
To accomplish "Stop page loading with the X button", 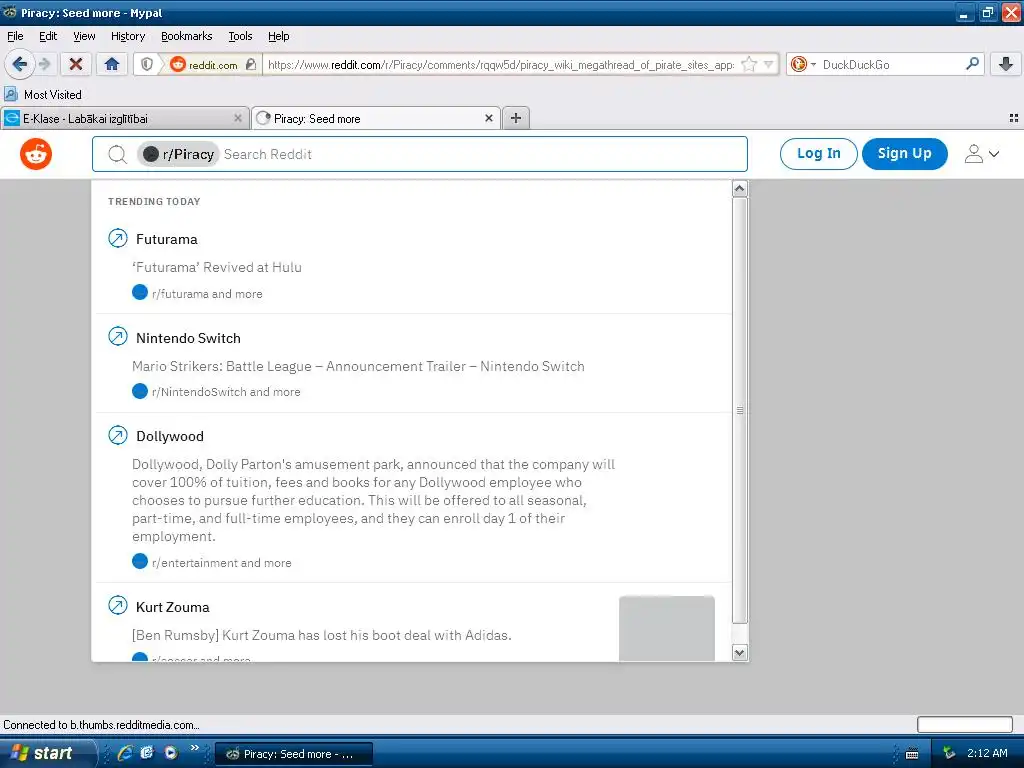I will pos(76,64).
